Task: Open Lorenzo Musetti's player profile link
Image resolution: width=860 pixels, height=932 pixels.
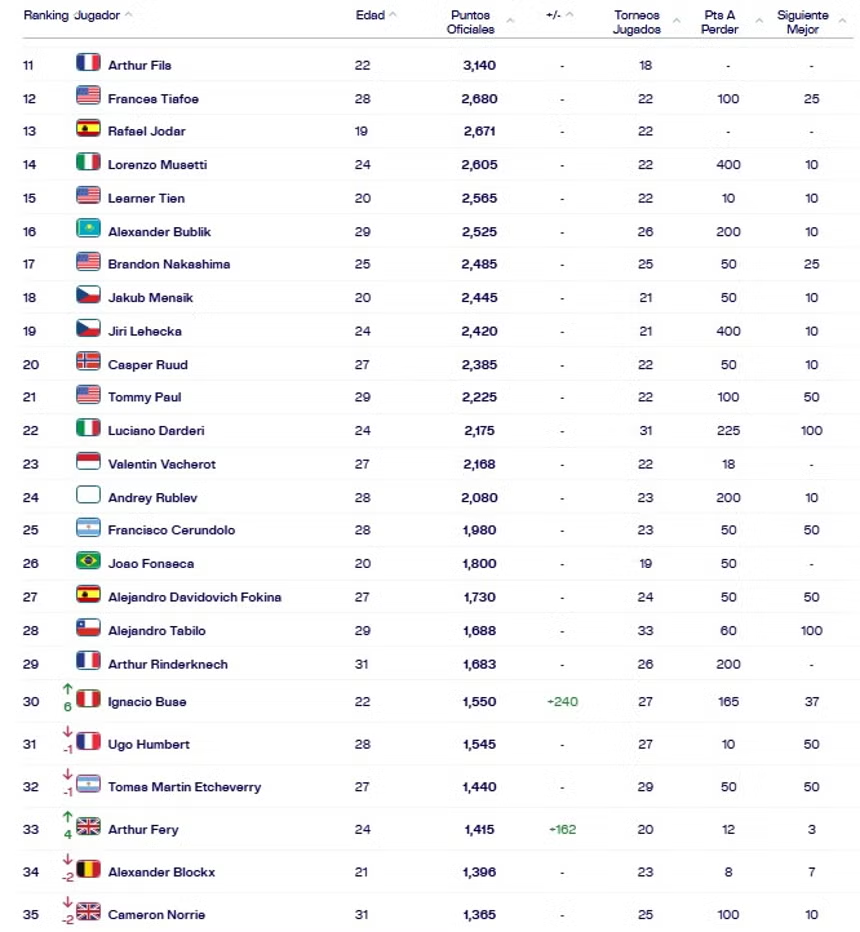Action: click(x=157, y=165)
